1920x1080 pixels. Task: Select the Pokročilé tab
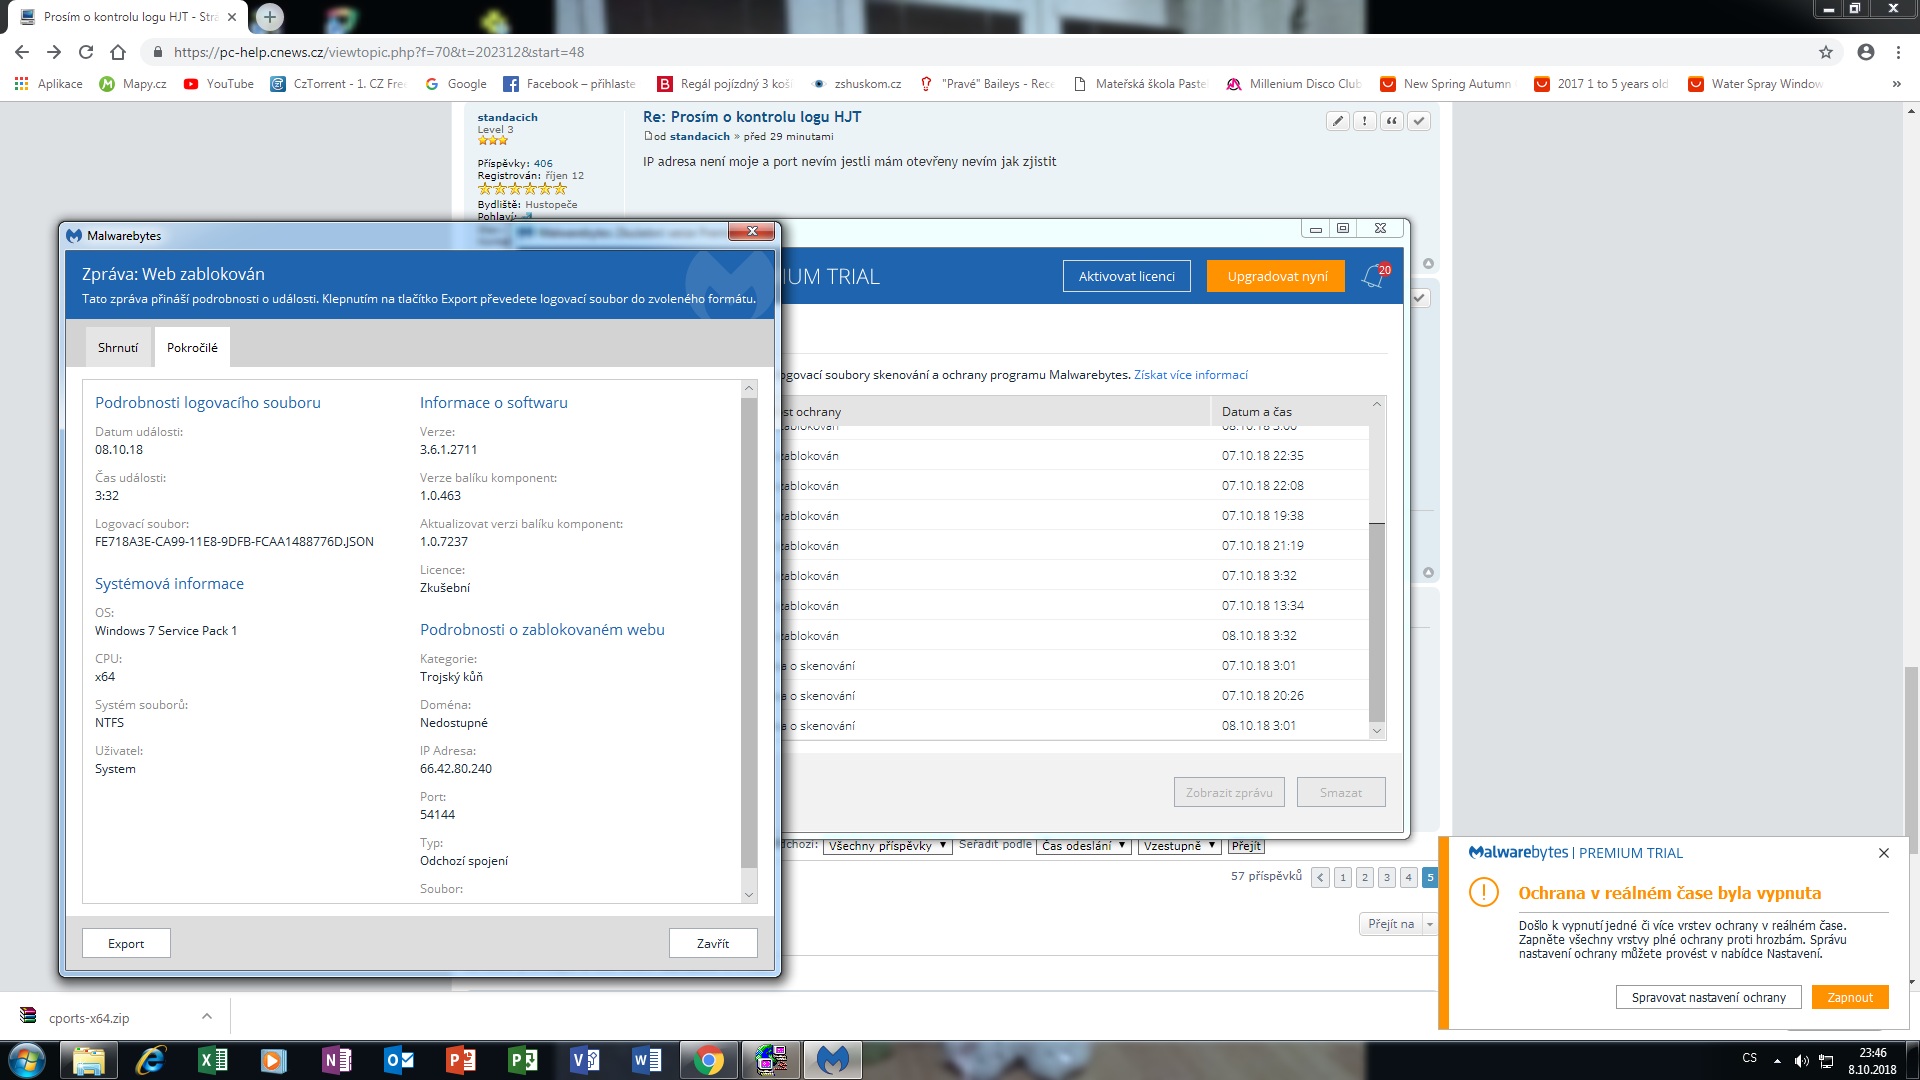coord(192,348)
